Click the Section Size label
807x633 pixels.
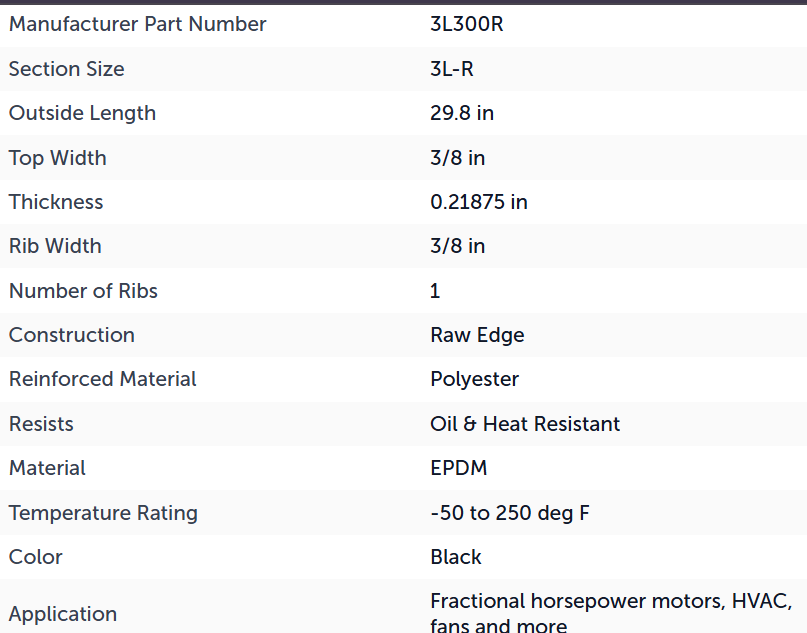[66, 69]
